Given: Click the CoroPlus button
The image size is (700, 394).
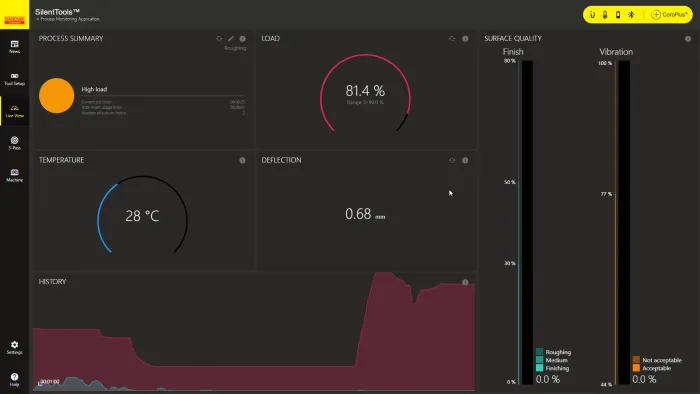Looking at the screenshot, I should pyautogui.click(x=669, y=15).
